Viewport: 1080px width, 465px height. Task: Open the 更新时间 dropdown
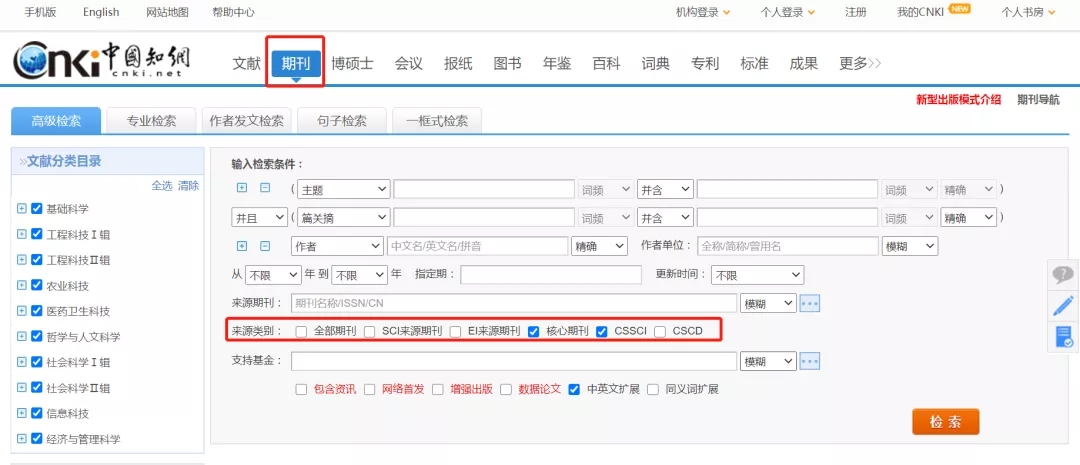[757, 274]
